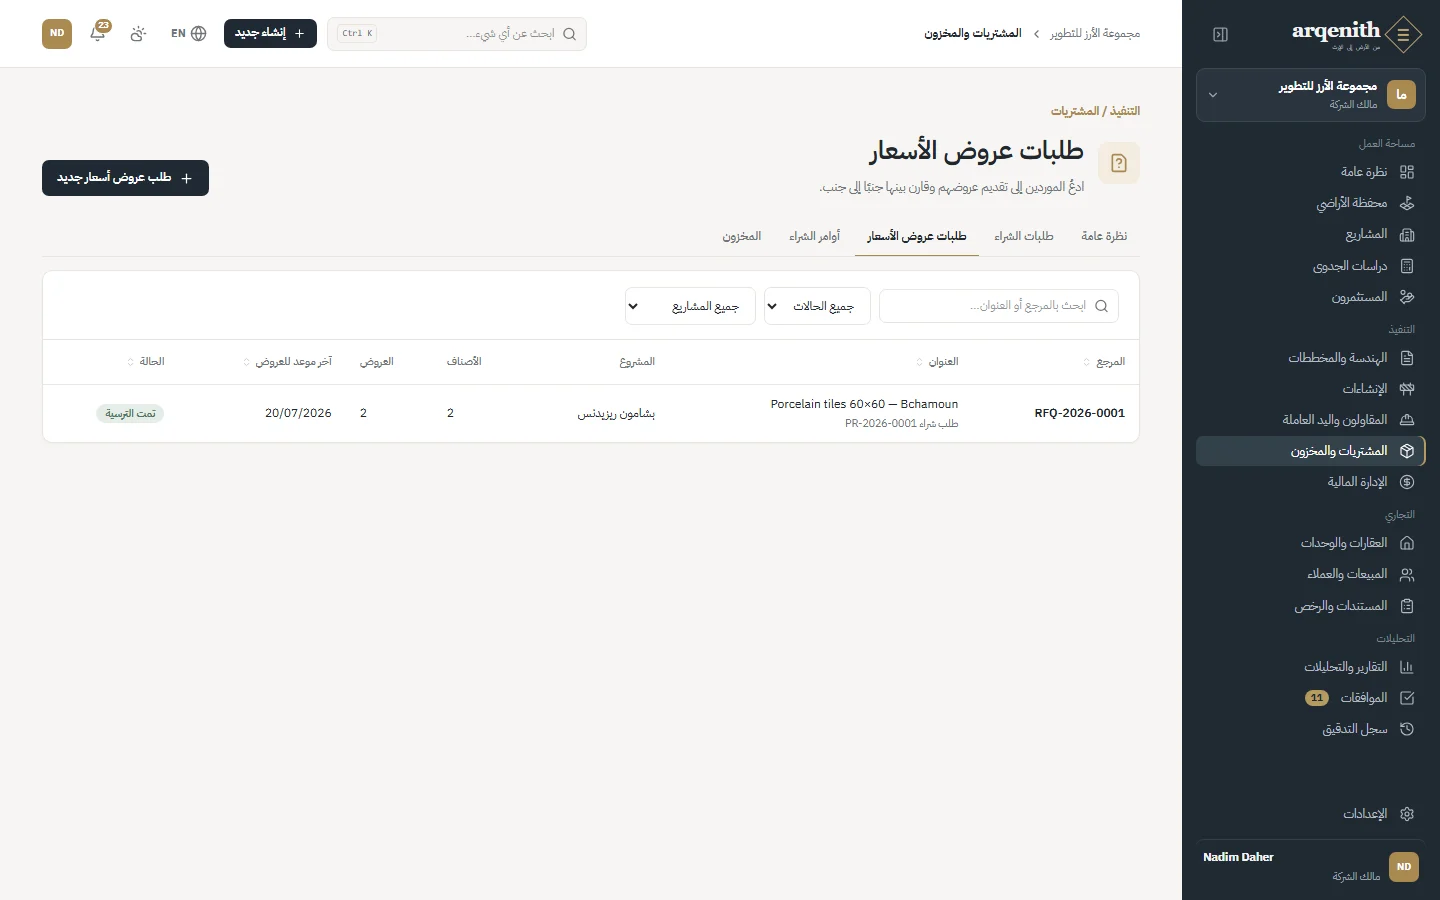
Task: Collapse the sidebar panel icon
Action: tap(1220, 35)
